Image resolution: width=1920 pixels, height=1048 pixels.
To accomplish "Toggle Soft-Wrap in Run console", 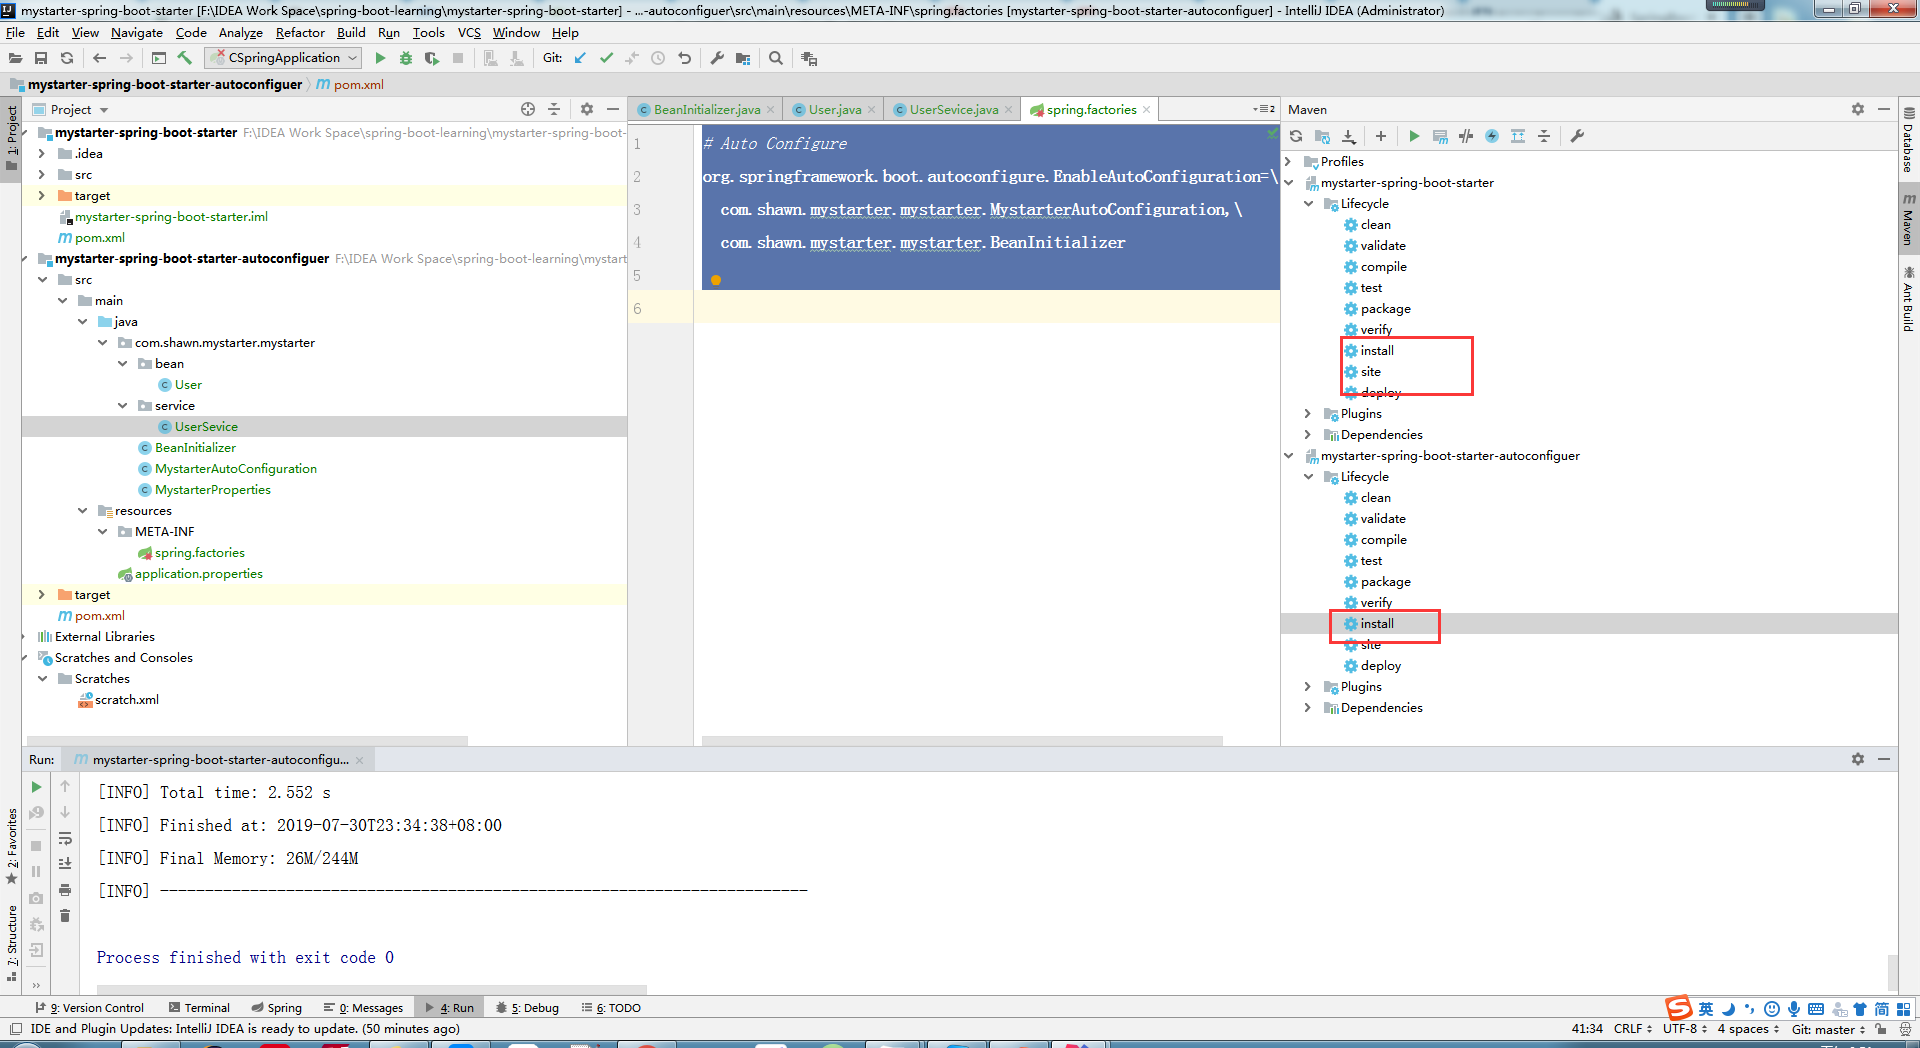I will (x=65, y=838).
